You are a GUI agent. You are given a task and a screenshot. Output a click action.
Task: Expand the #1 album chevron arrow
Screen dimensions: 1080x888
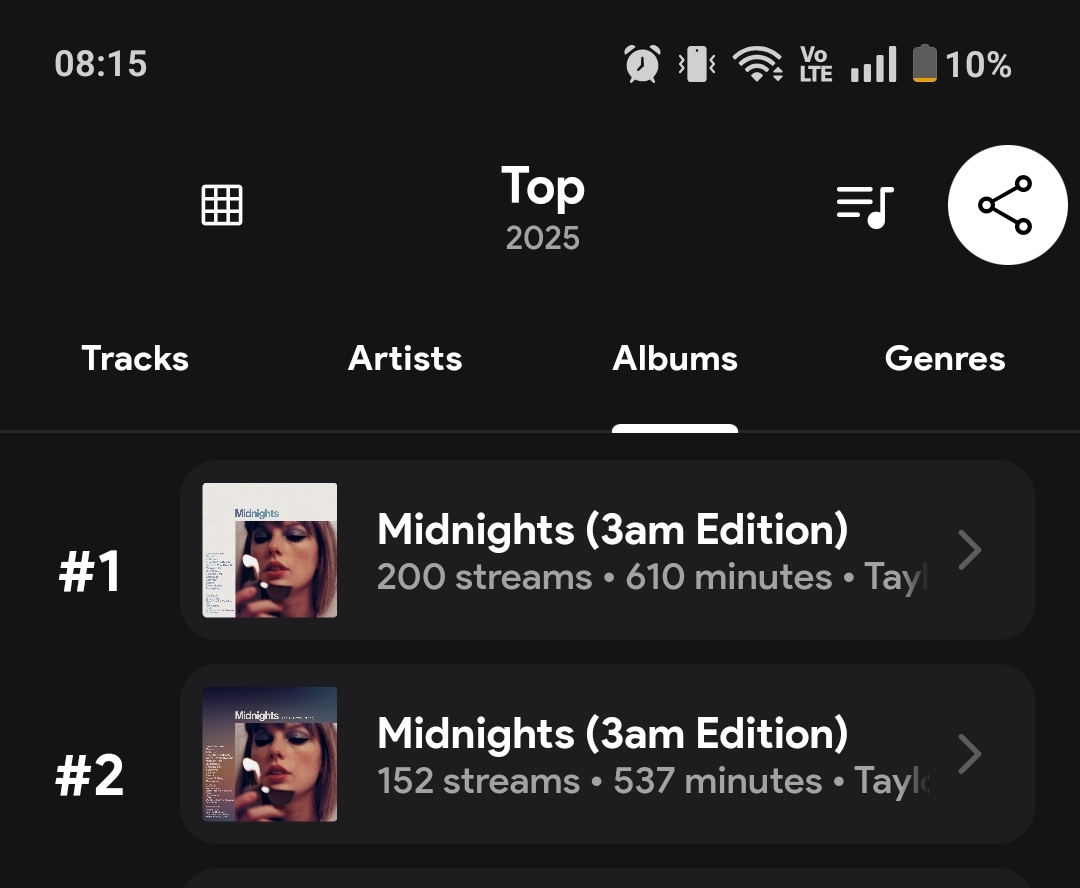969,550
